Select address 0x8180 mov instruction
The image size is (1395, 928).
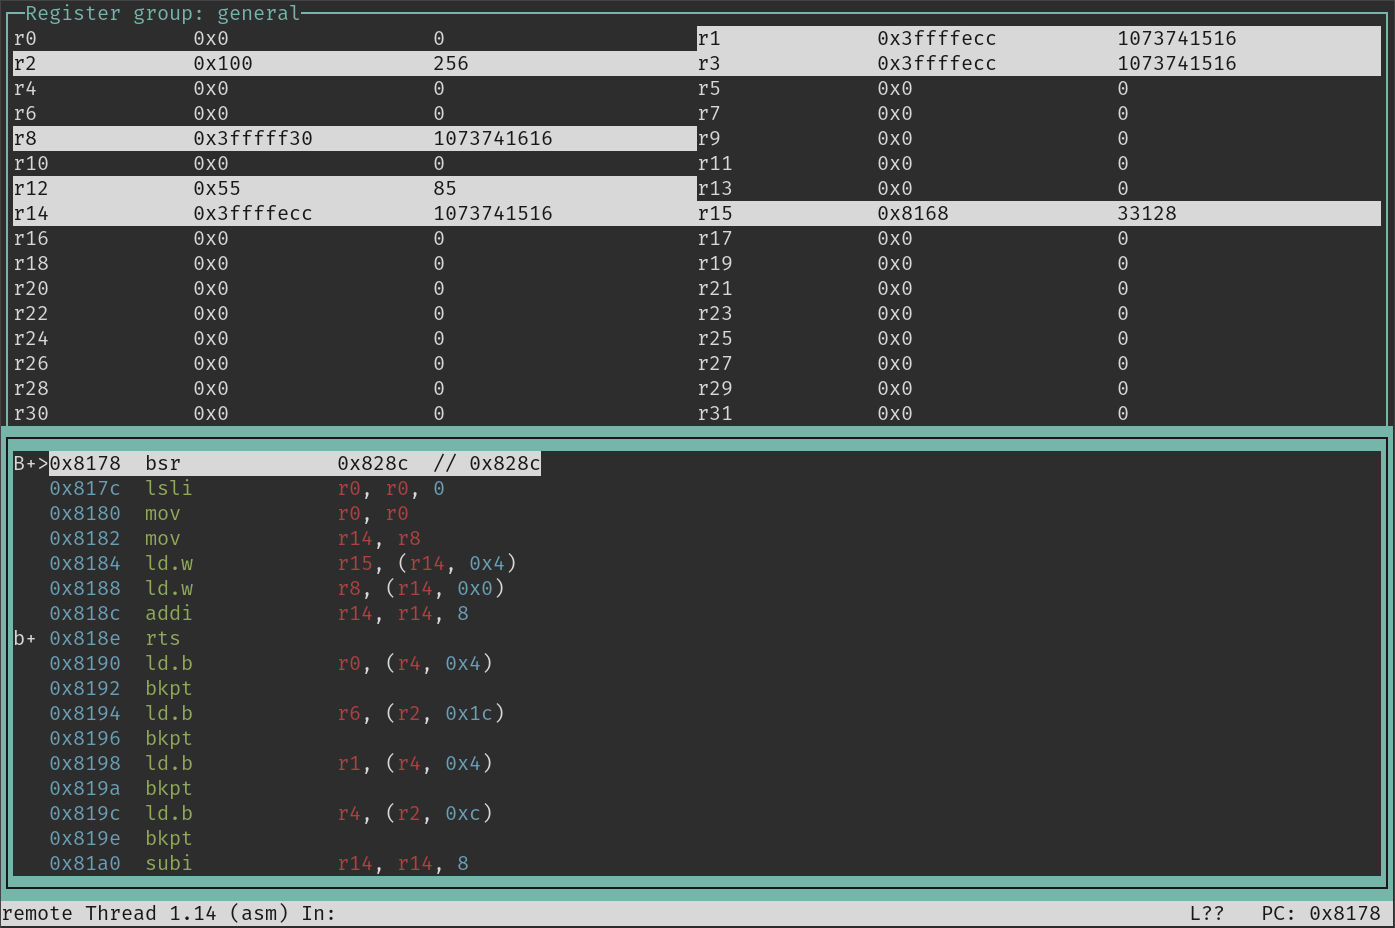(x=85, y=513)
